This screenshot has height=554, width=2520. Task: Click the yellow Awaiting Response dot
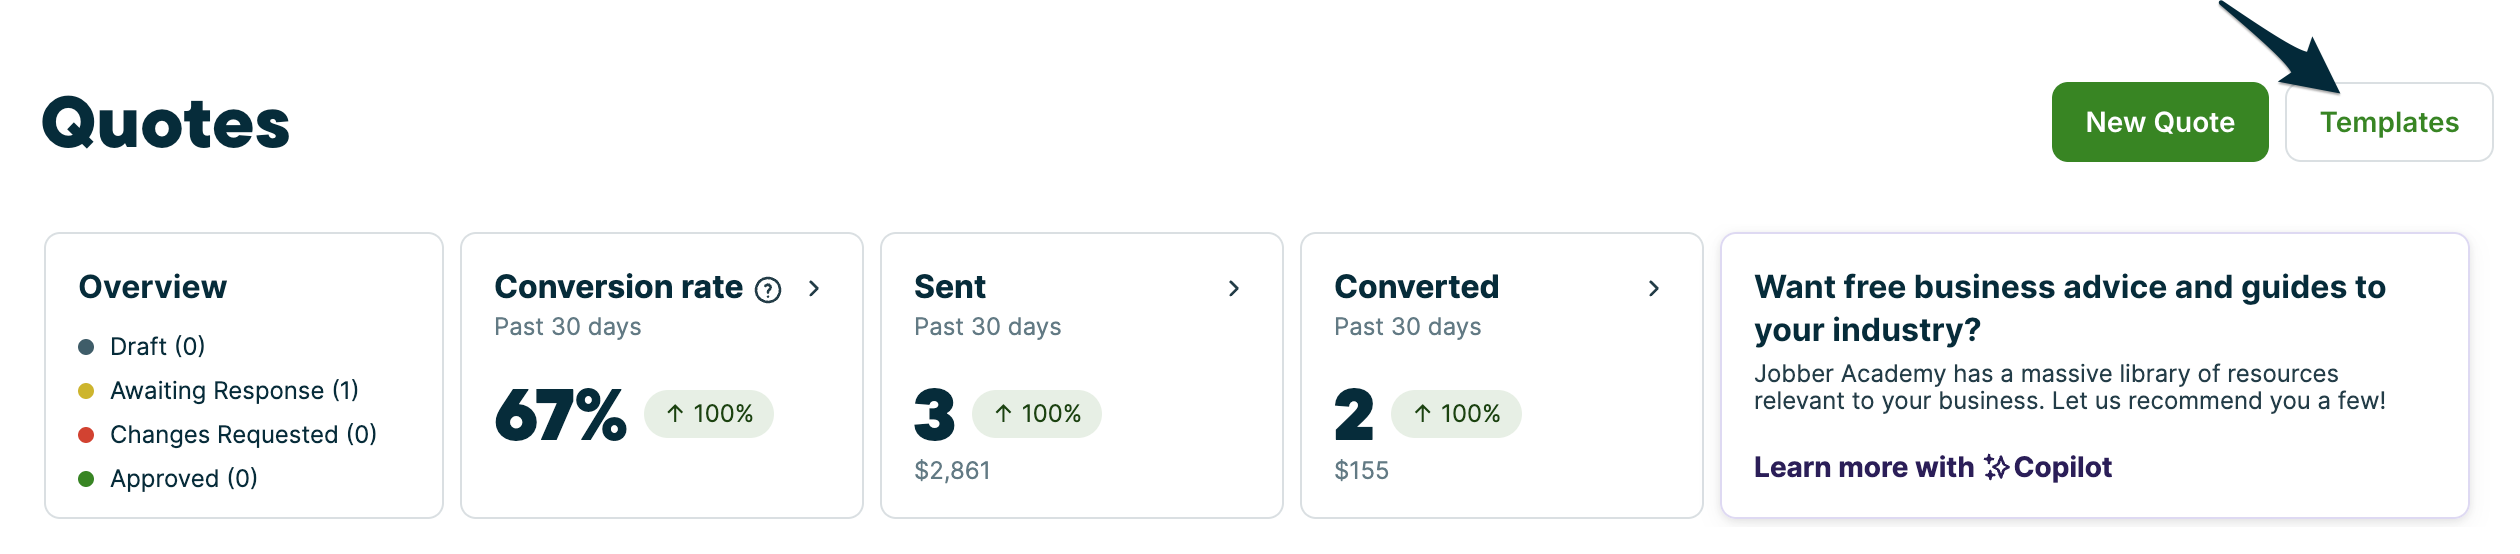pos(86,391)
